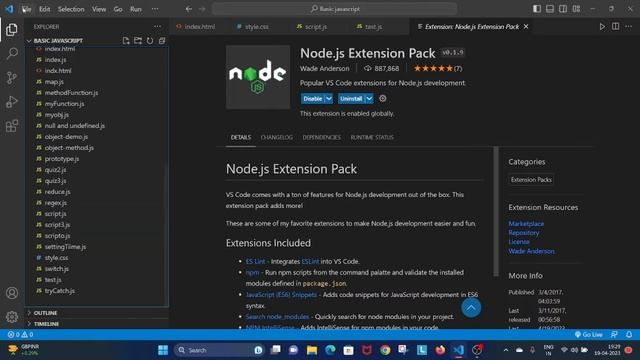Click the extension details scrollbar

pos(496,211)
